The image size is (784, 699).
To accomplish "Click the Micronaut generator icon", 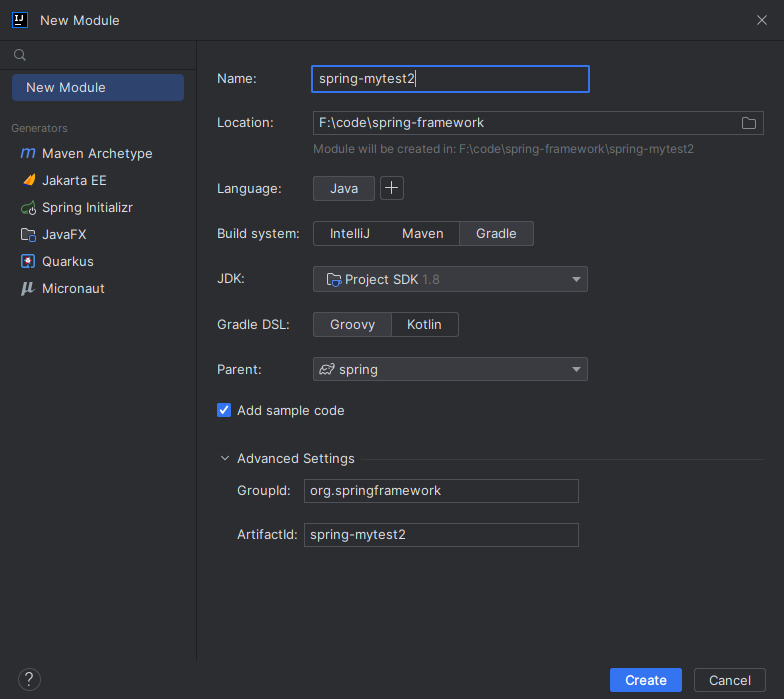I will click(28, 288).
